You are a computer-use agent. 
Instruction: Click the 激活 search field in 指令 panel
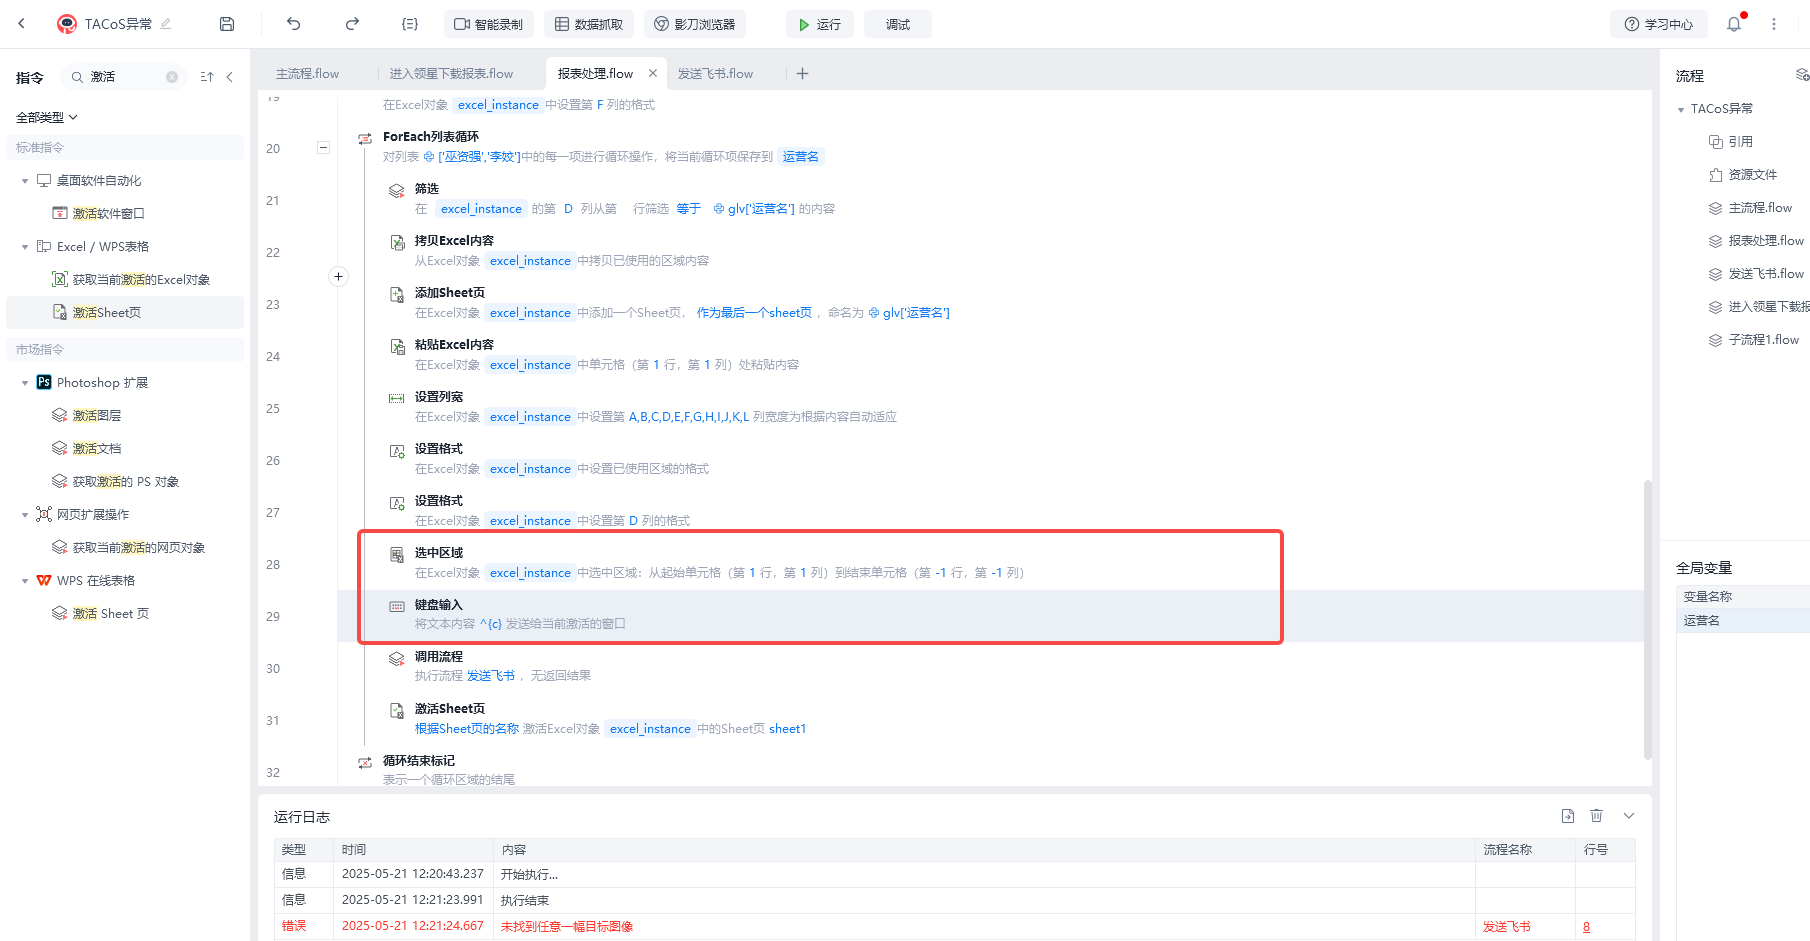125,77
